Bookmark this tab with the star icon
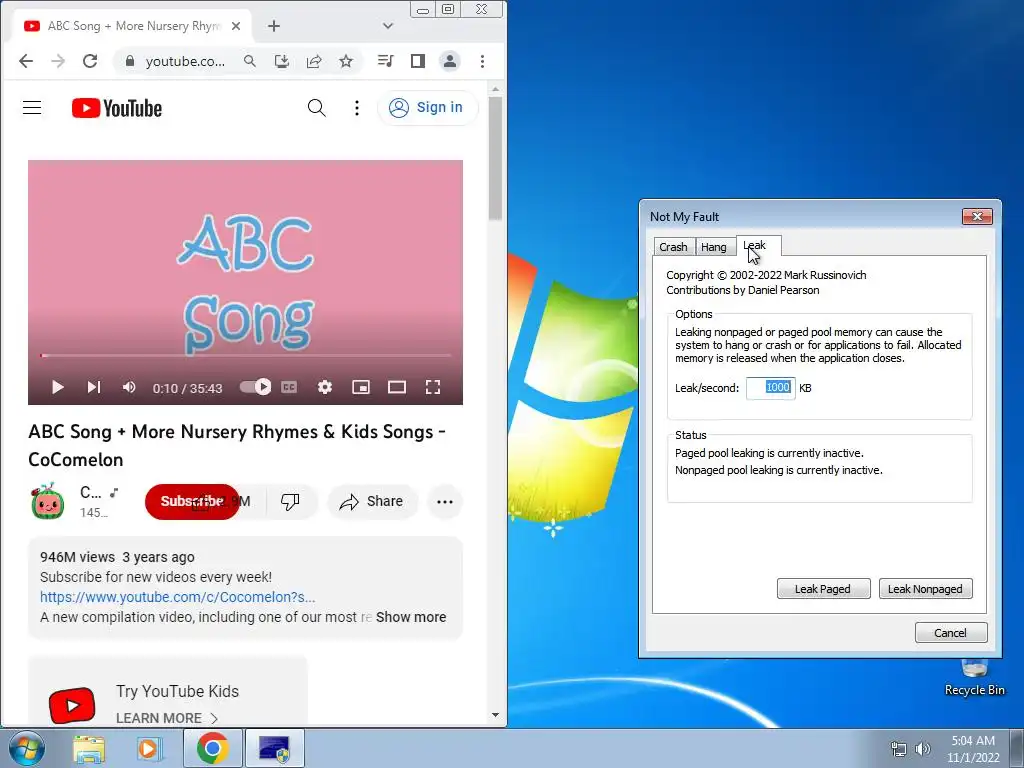The width and height of the screenshot is (1024, 768). [x=346, y=61]
